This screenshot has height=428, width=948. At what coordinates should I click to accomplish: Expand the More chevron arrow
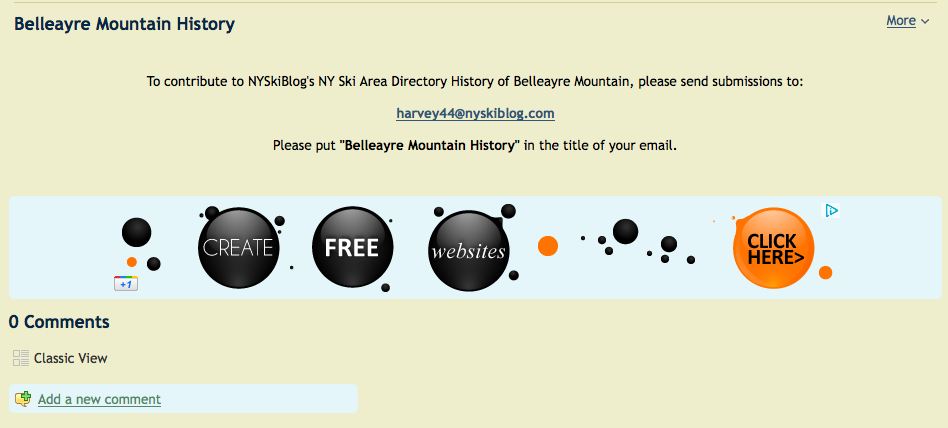tap(925, 22)
